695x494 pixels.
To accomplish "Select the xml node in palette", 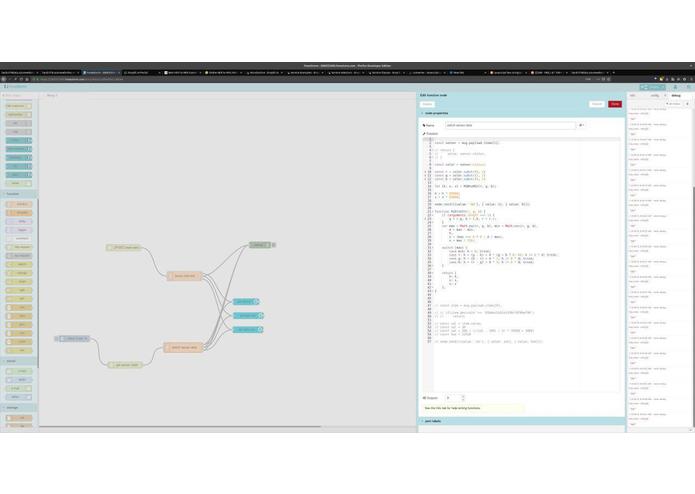I will tap(19, 333).
